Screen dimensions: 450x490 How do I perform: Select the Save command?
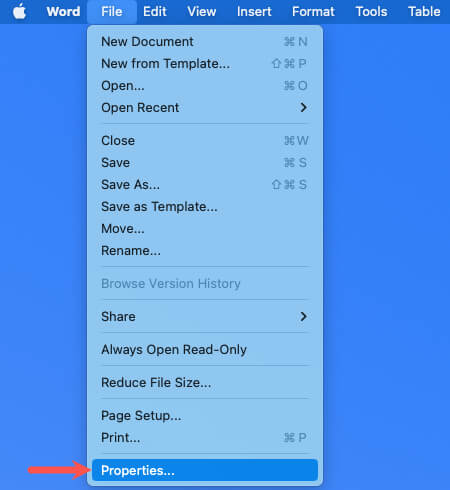(x=205, y=163)
